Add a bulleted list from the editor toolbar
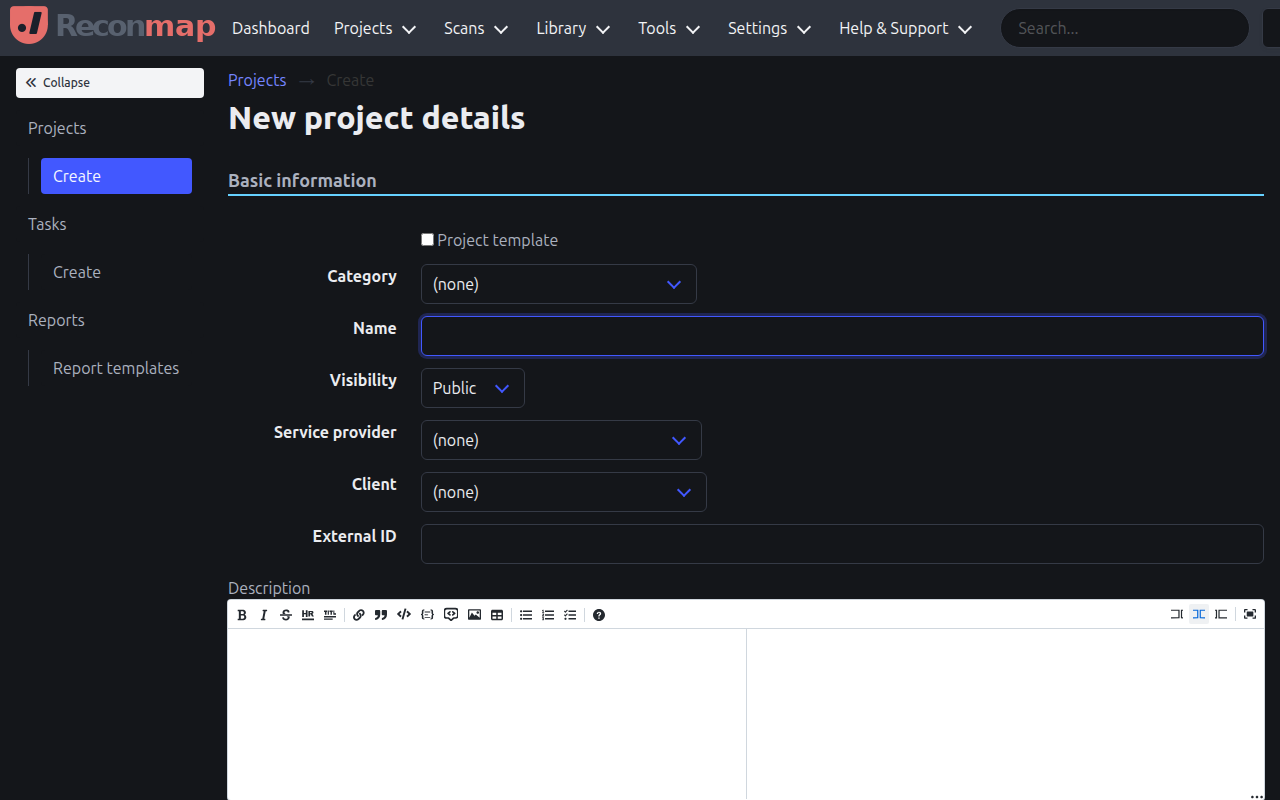 (x=526, y=614)
